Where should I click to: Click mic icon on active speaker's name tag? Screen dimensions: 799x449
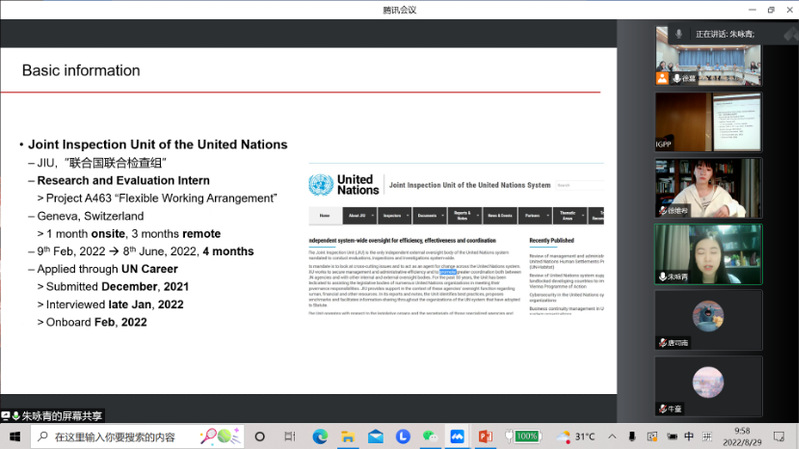(x=662, y=277)
